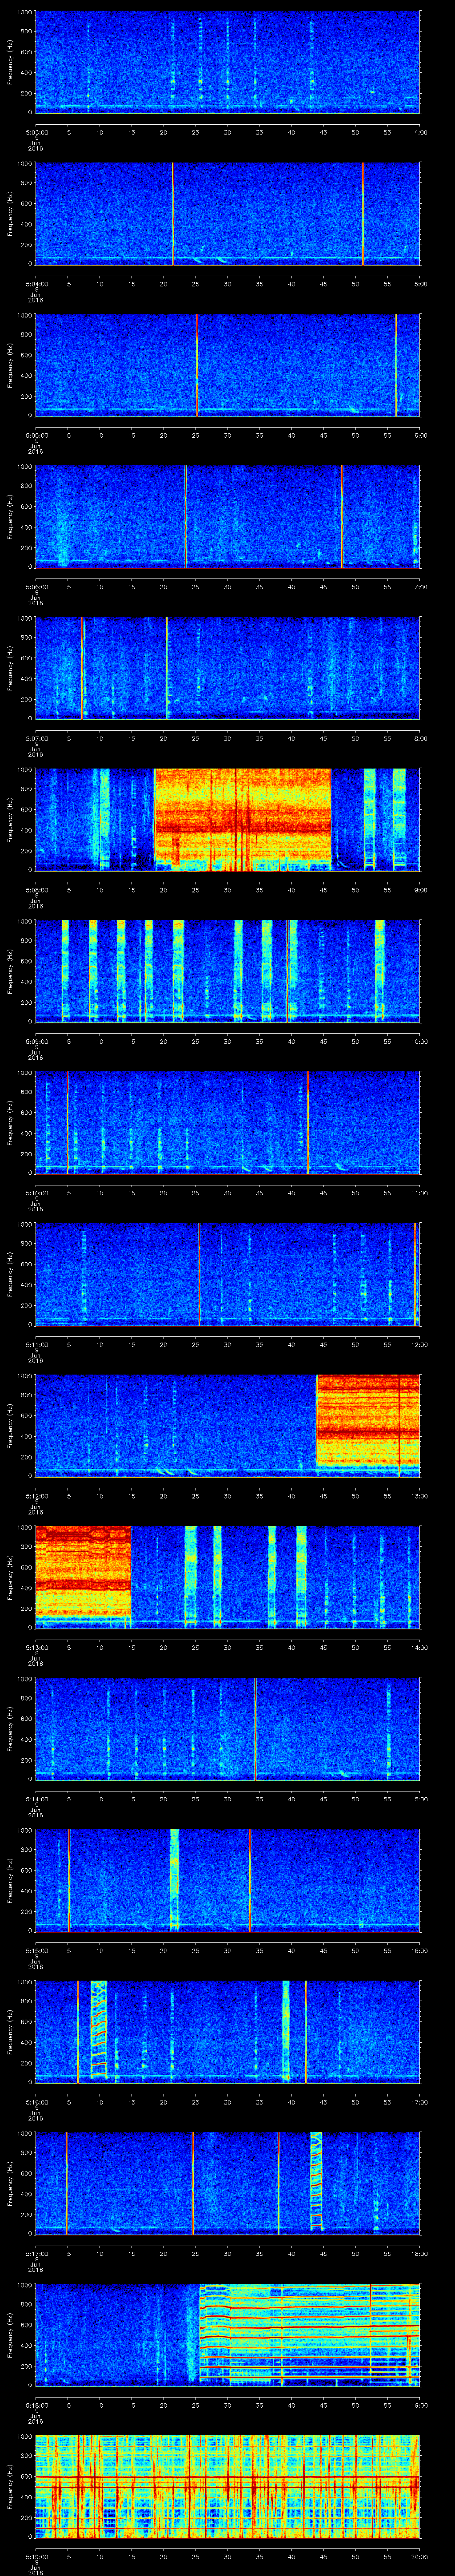Click the 15:00 end time label
This screenshot has height=2576, width=455.
tap(420, 1798)
